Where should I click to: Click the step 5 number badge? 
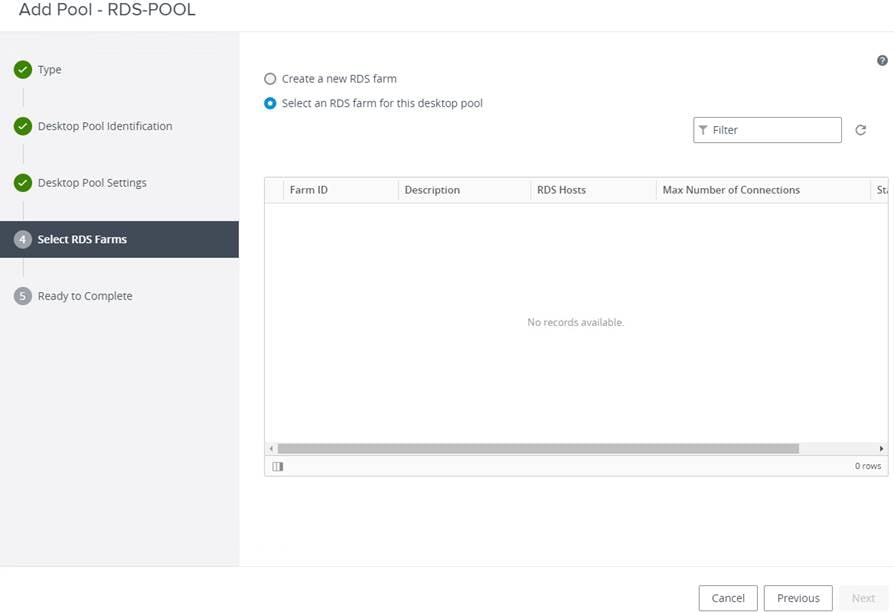tap(23, 296)
